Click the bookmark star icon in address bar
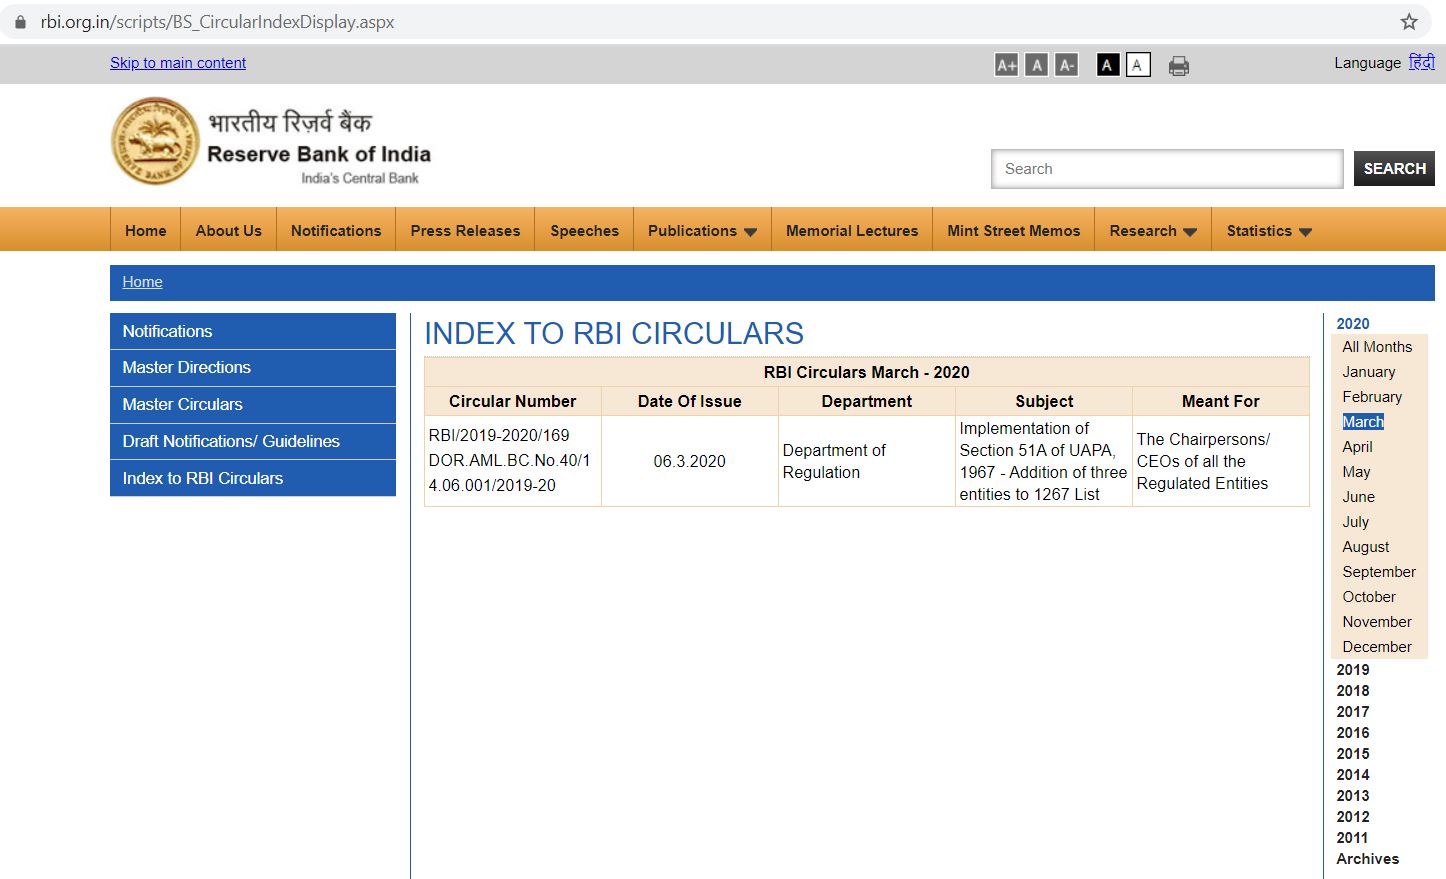1446x879 pixels. click(x=1409, y=22)
